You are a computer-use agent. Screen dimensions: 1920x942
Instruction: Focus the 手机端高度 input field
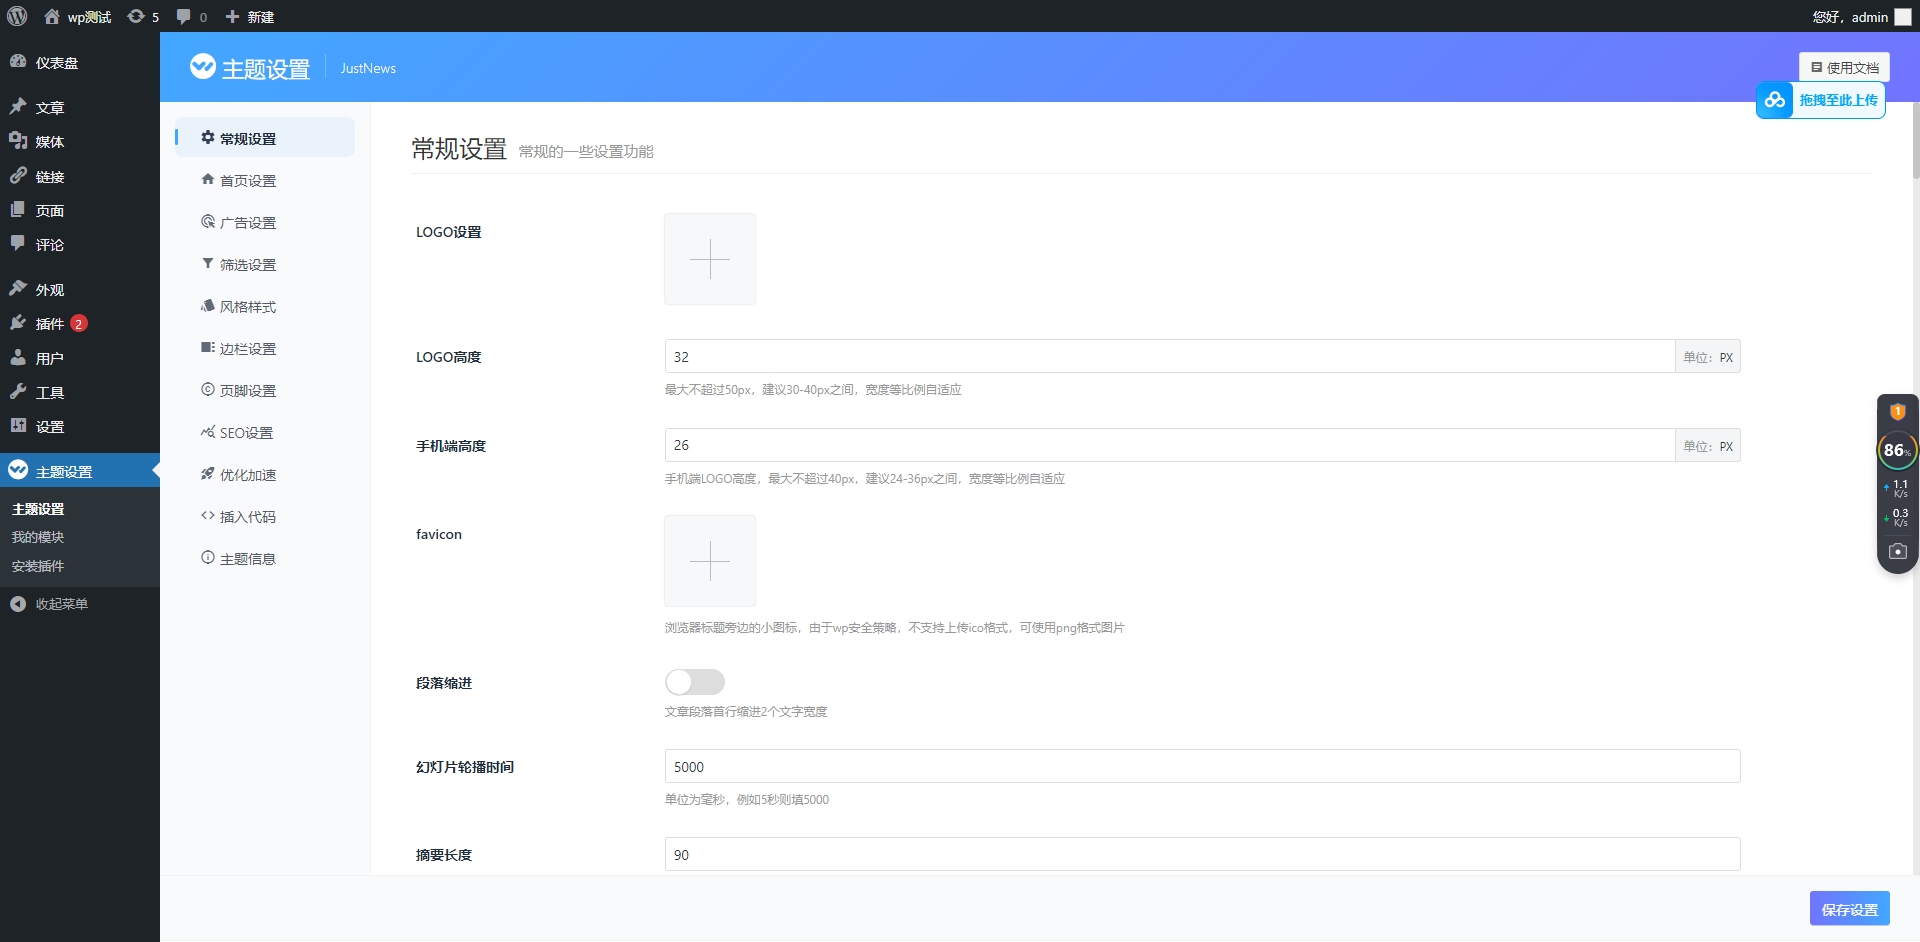point(1170,445)
